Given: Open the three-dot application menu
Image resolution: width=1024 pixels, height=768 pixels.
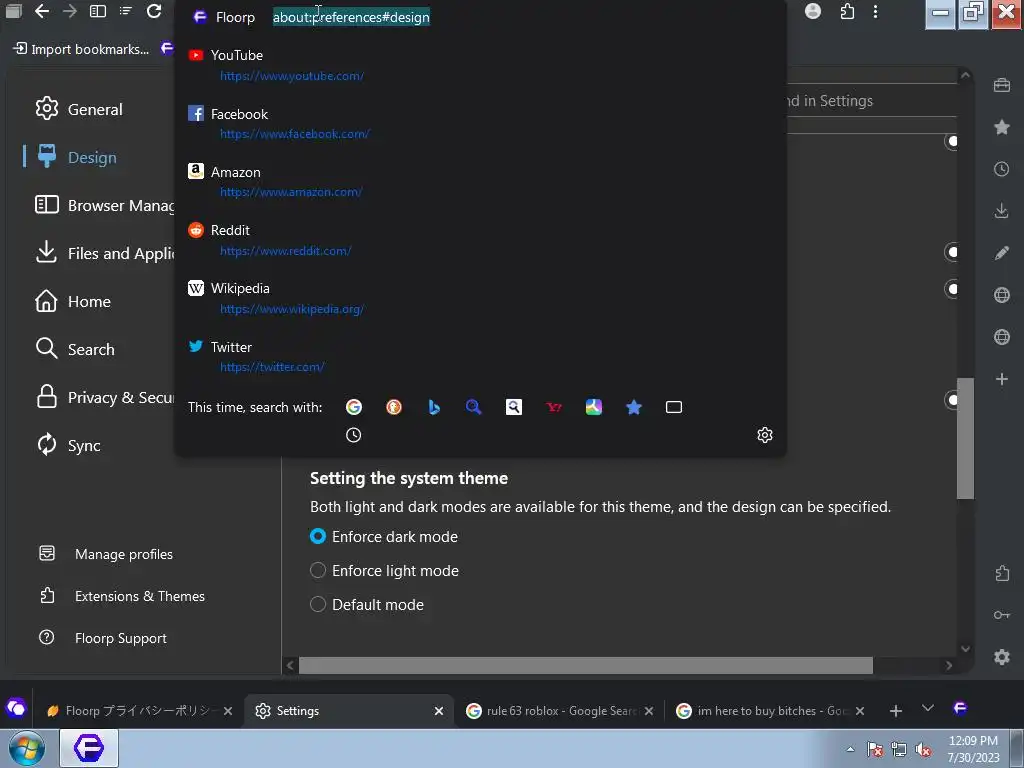Looking at the screenshot, I should click(x=875, y=11).
